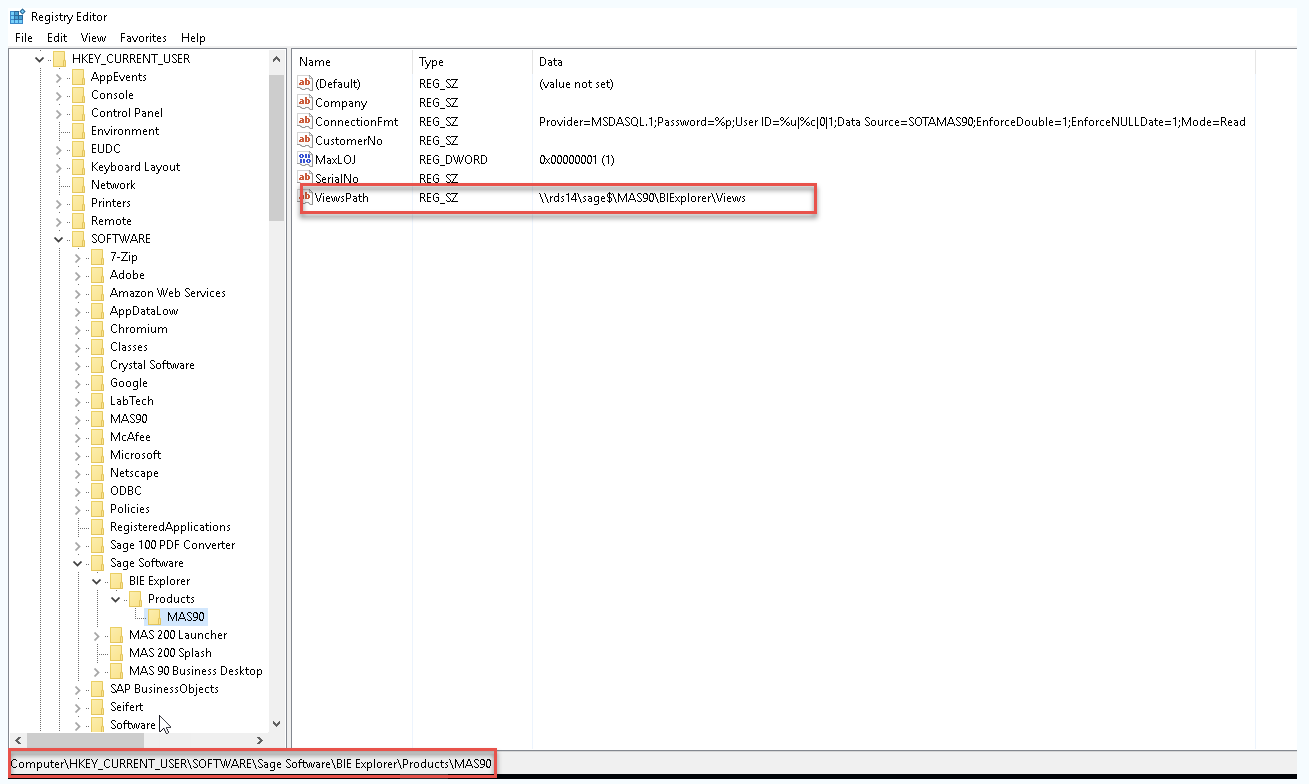1309x784 pixels.
Task: Expand the 7-Zip key
Action: (78, 257)
